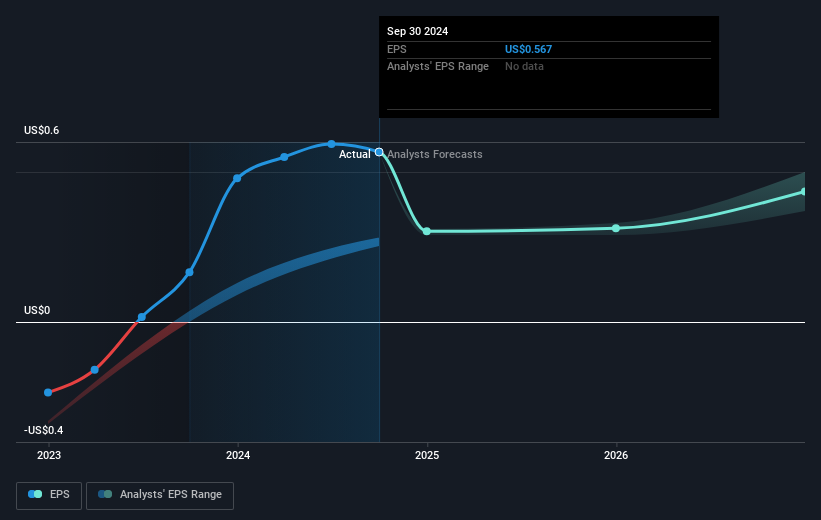Click the 'No data' tooltip value
Image resolution: width=821 pixels, height=520 pixels.
(x=524, y=67)
